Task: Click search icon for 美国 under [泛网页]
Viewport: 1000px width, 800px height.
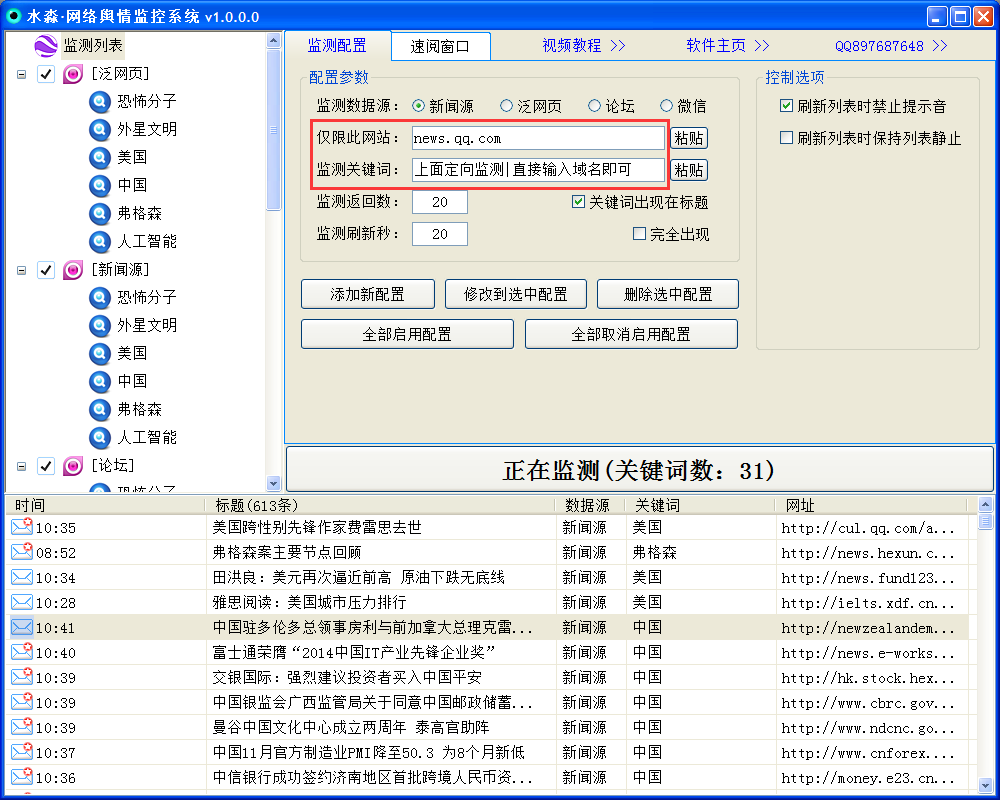Action: pos(99,158)
